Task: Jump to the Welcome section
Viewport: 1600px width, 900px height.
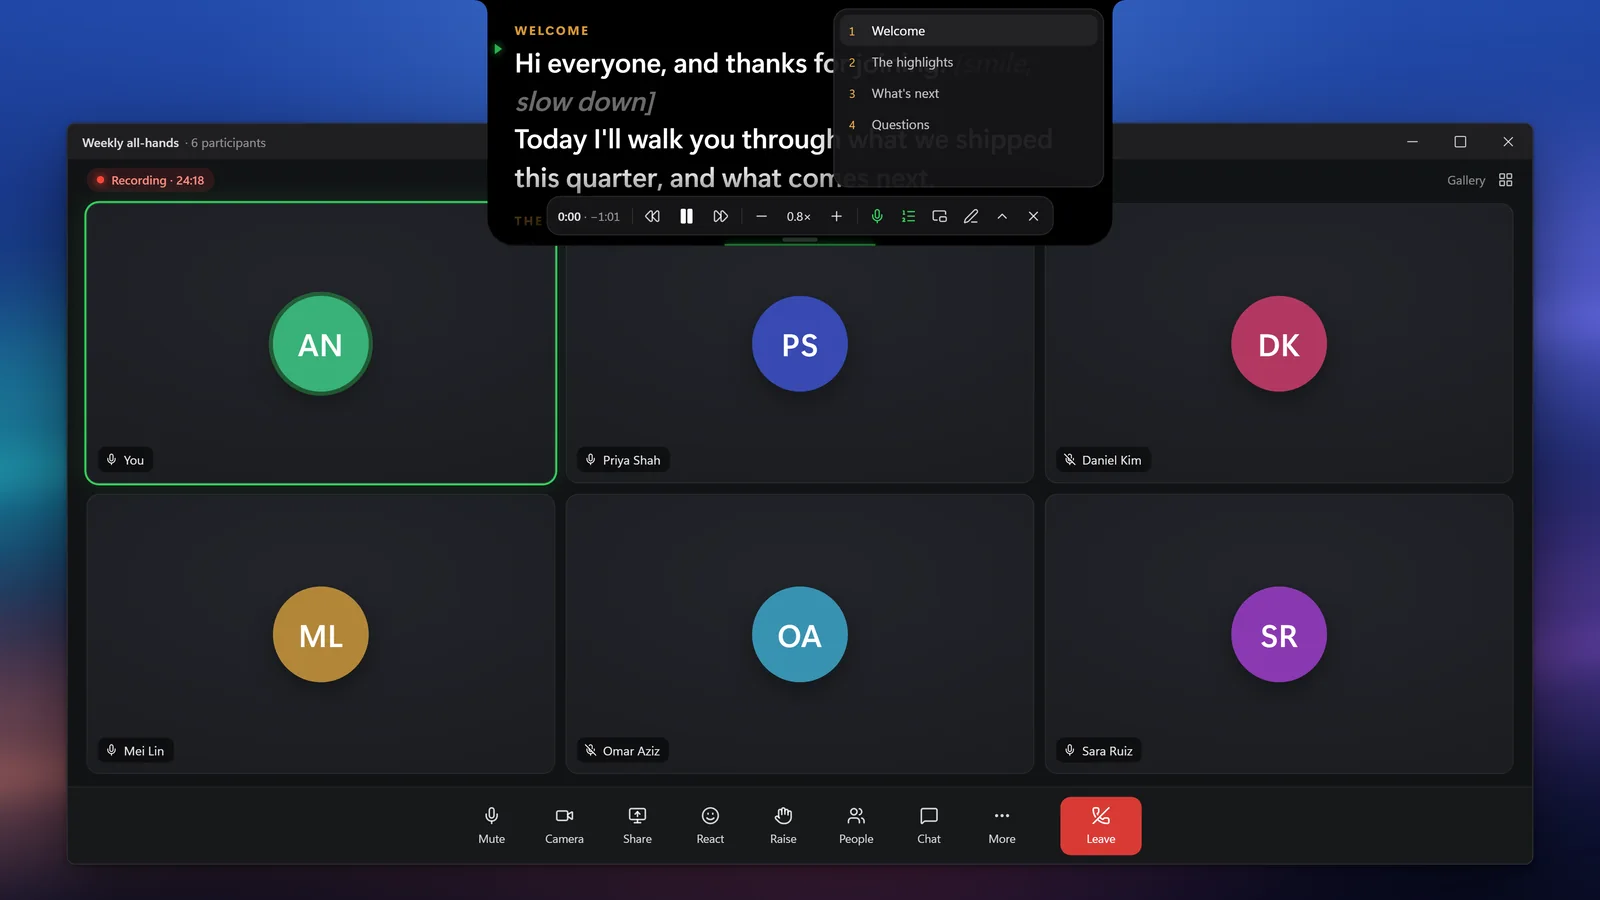Action: (968, 31)
